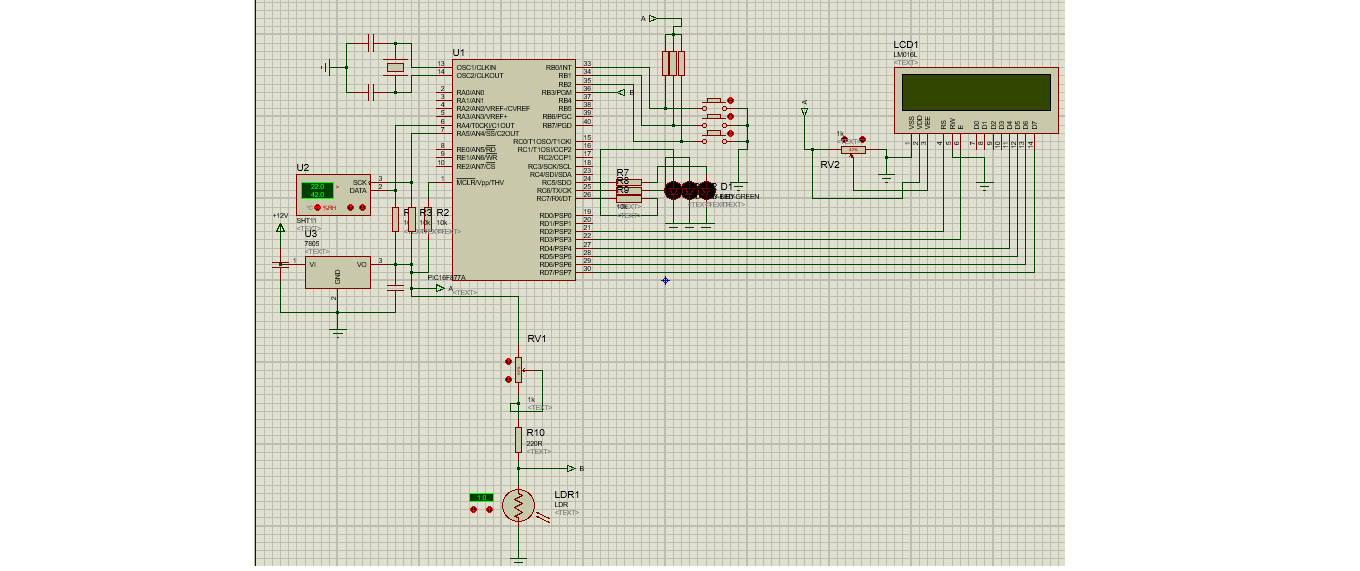This screenshot has width=1360, height=571.
Task: Click the LDR1 light sensor symbol
Action: 518,505
